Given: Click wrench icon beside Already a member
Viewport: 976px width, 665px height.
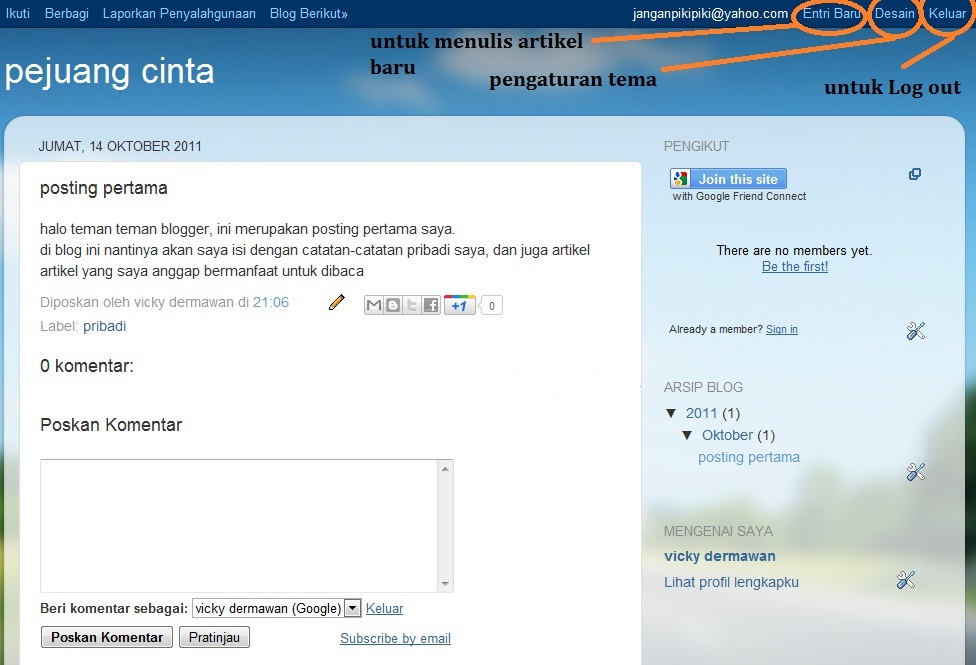Looking at the screenshot, I should pos(916,331).
